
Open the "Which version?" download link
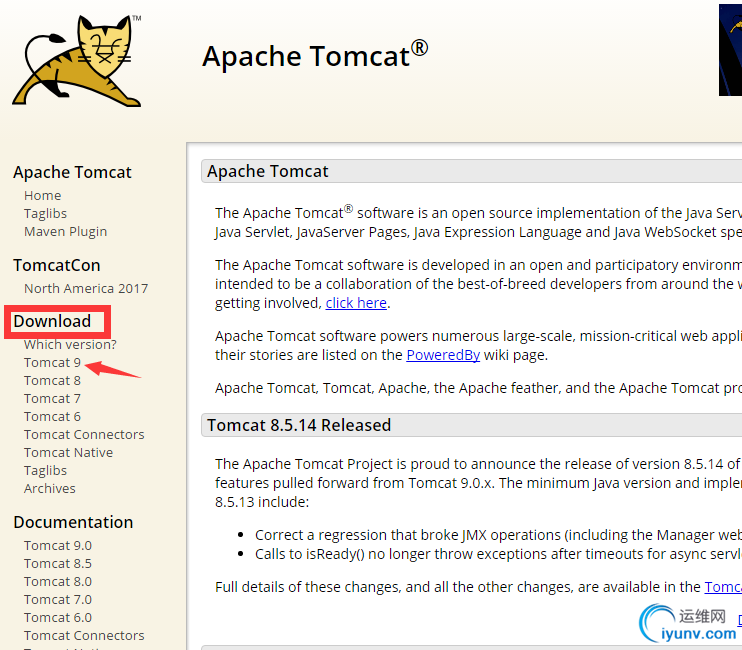coord(70,344)
